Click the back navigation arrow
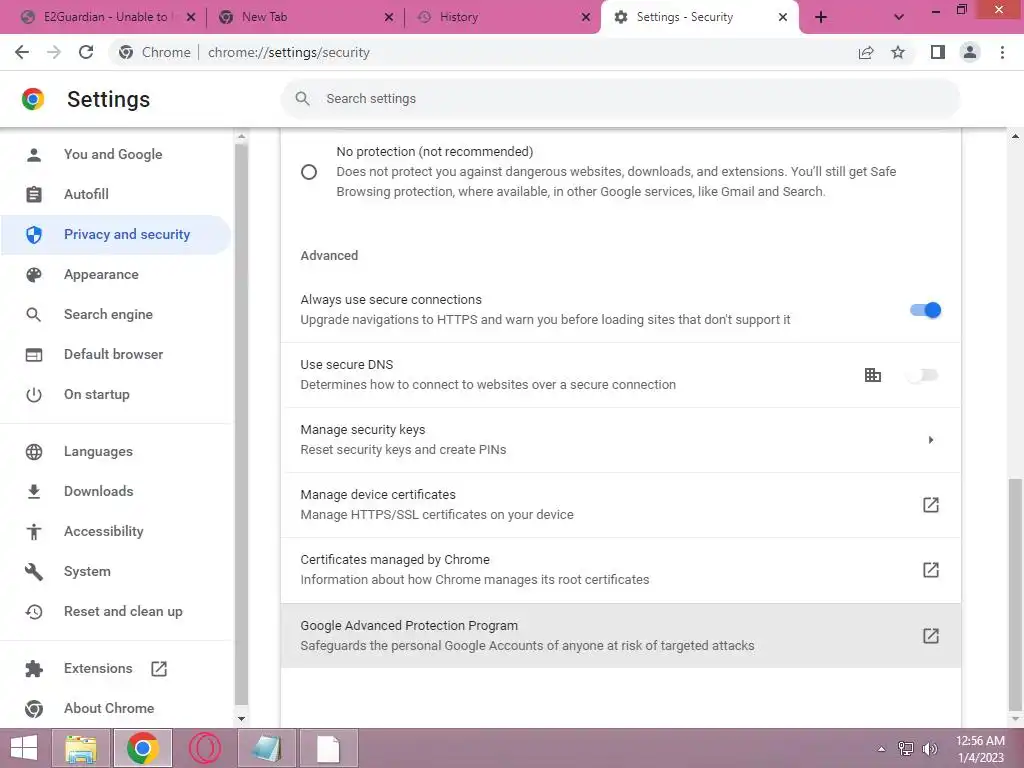This screenshot has width=1024, height=768. (x=22, y=52)
